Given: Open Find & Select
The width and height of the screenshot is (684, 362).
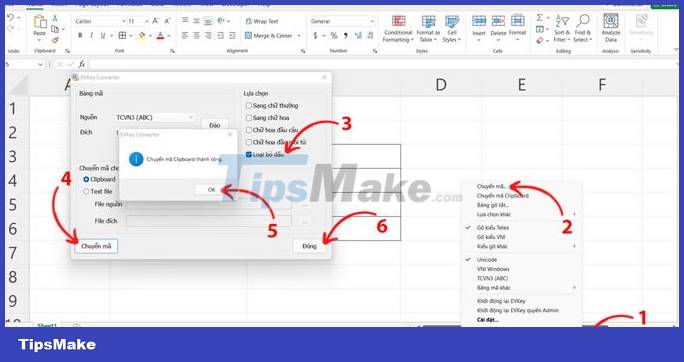Looking at the screenshot, I should [583, 29].
